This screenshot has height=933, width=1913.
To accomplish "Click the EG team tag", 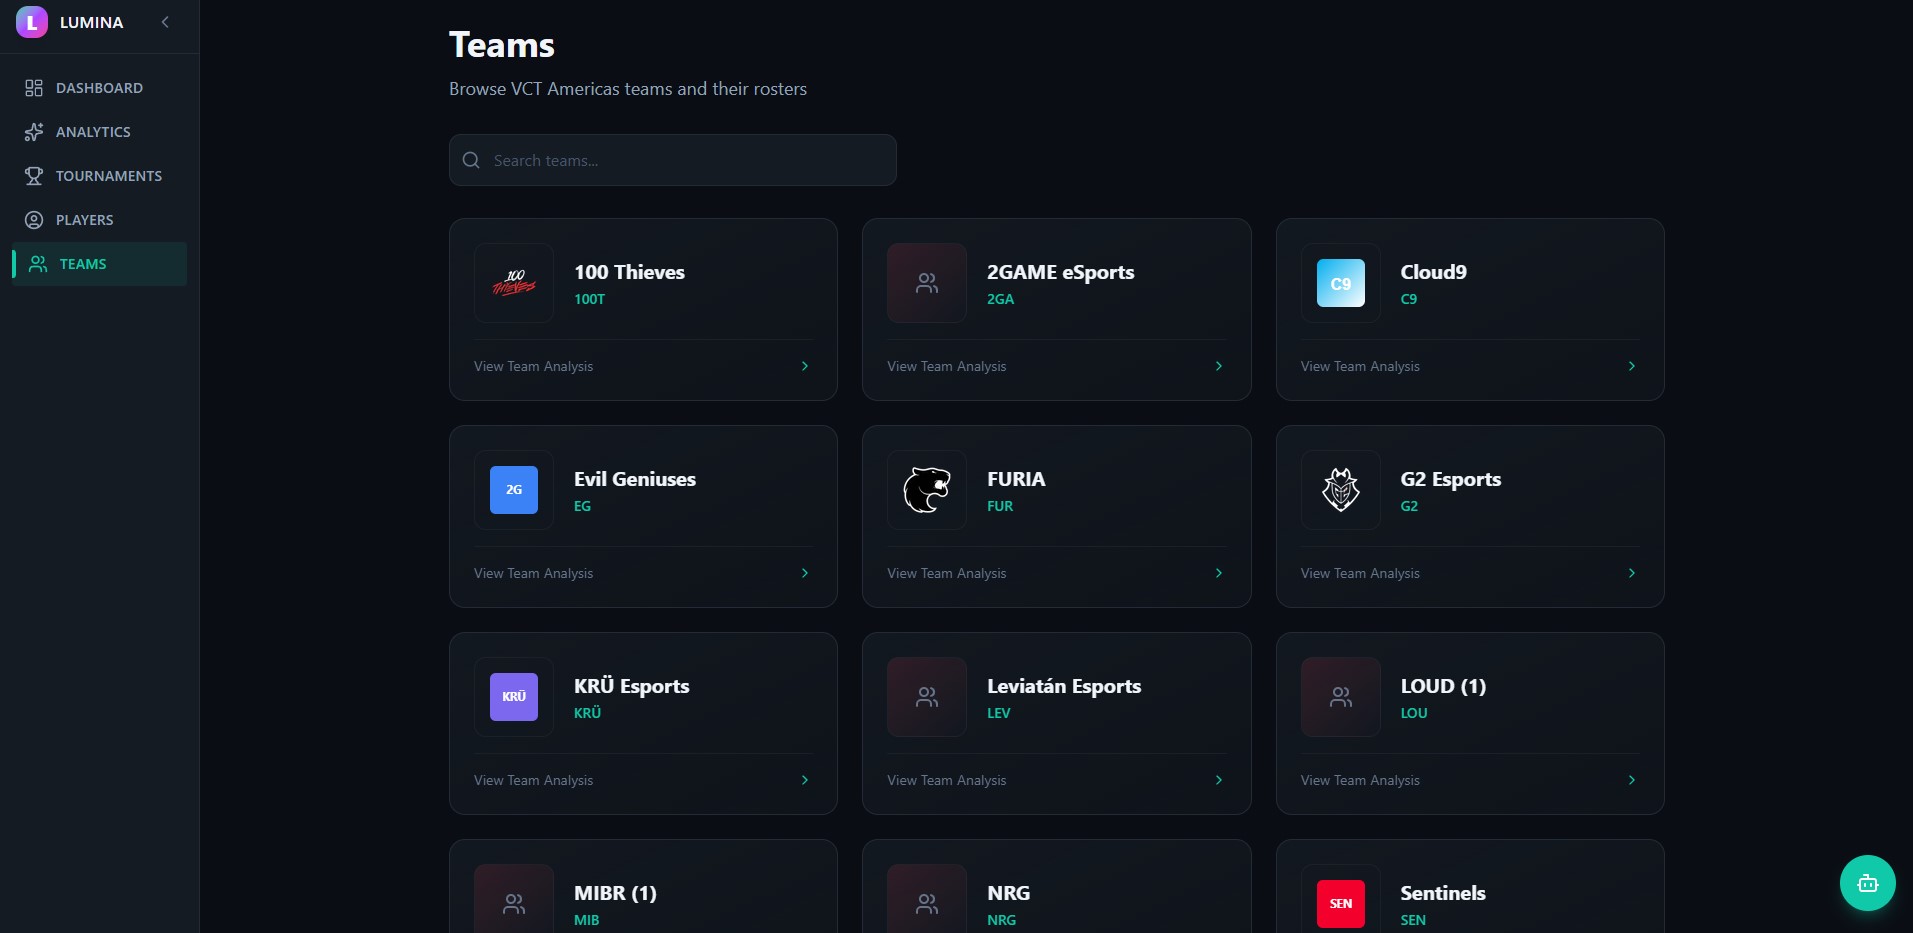I will coord(582,506).
